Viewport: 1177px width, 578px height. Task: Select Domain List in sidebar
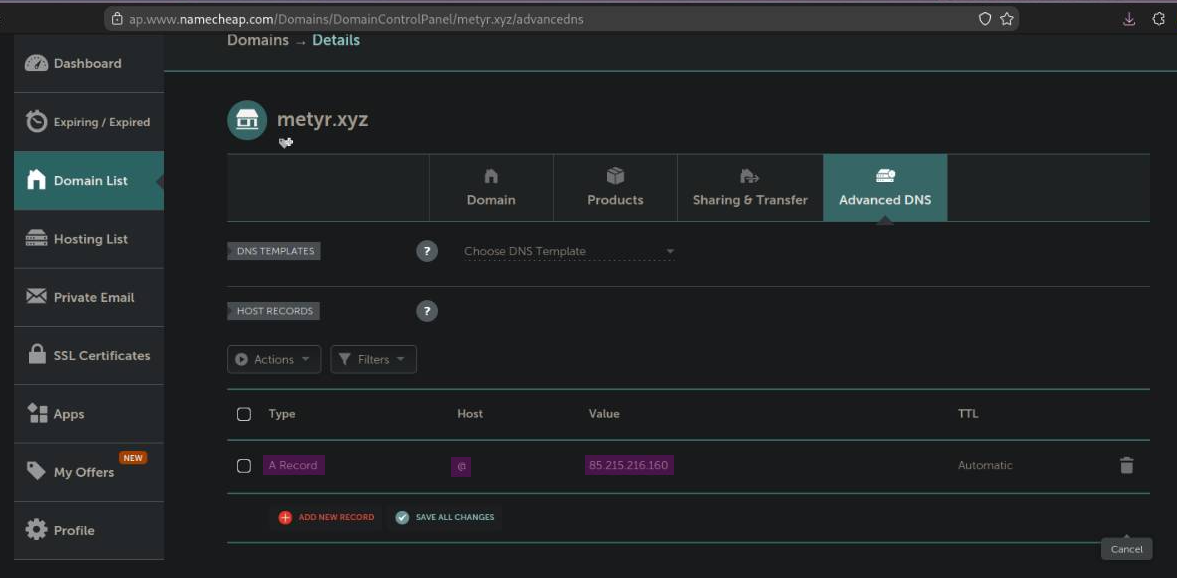pos(89,180)
